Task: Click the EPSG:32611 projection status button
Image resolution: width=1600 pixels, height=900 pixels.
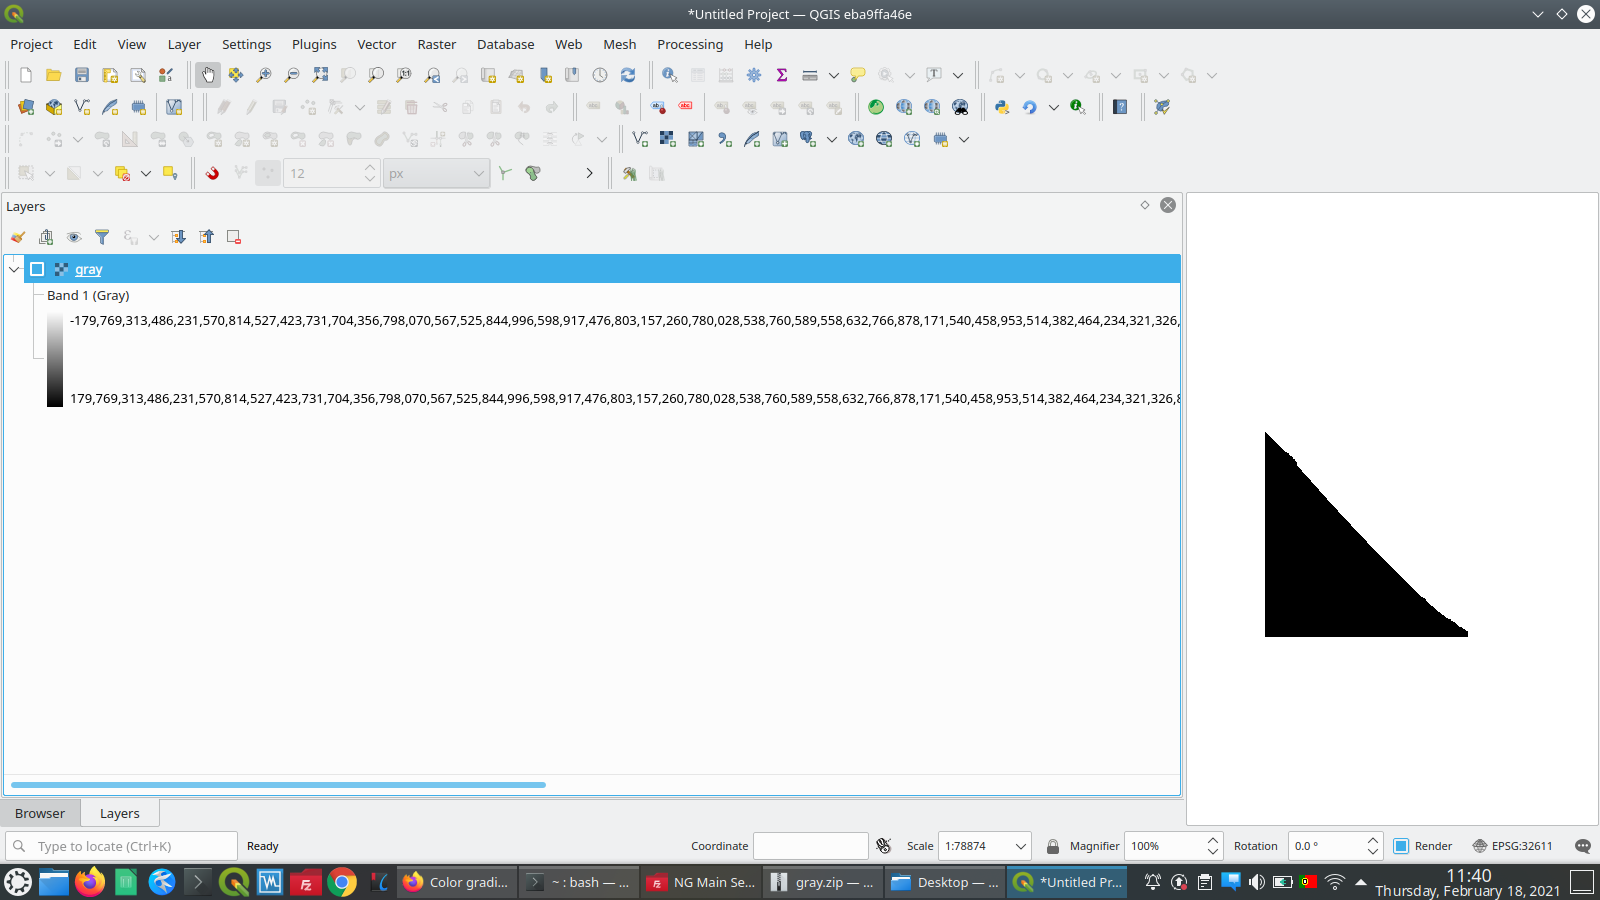Action: pos(1515,846)
